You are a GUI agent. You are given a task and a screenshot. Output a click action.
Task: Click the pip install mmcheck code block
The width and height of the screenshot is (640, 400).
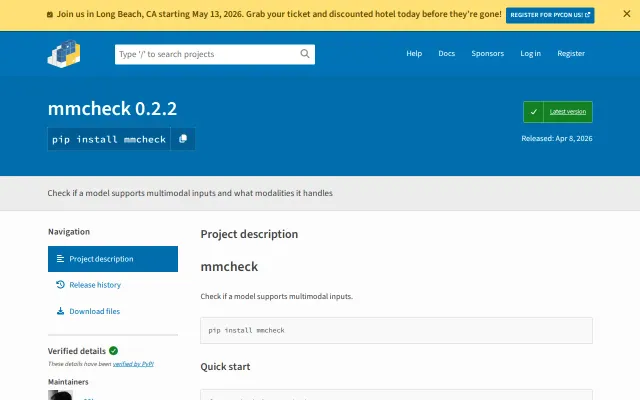pos(396,331)
